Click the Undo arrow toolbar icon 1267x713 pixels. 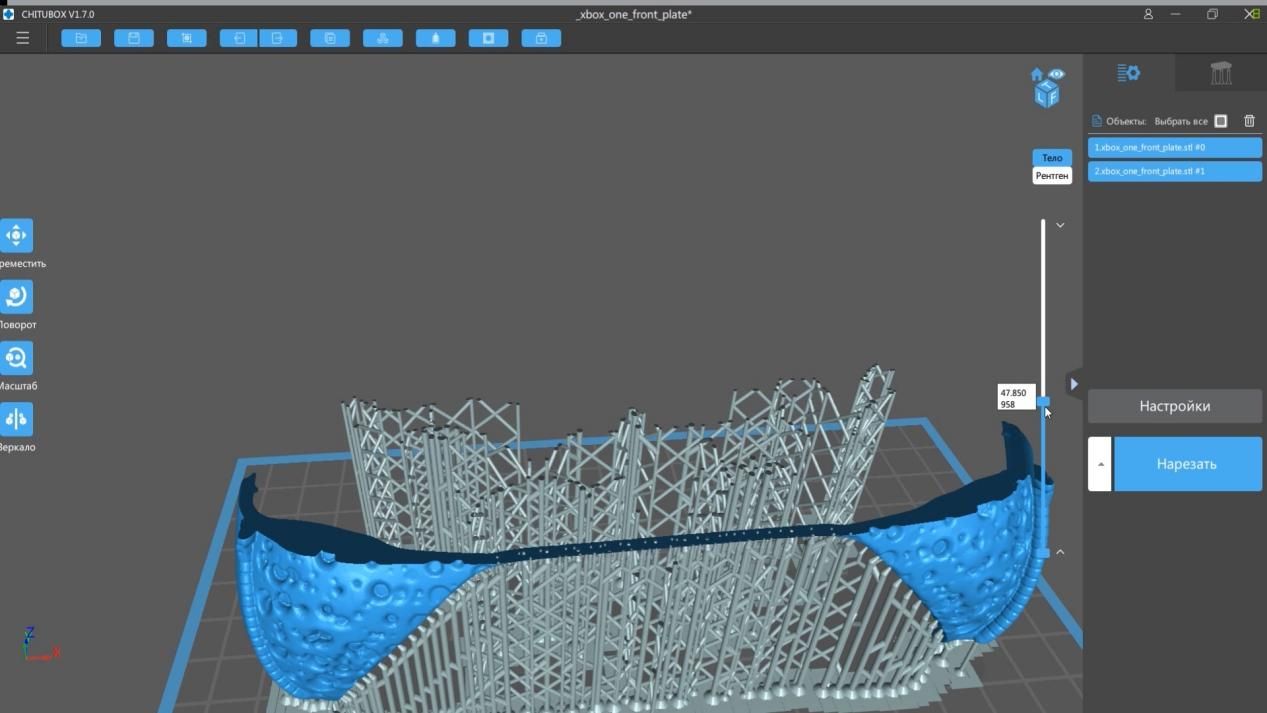tap(239, 38)
